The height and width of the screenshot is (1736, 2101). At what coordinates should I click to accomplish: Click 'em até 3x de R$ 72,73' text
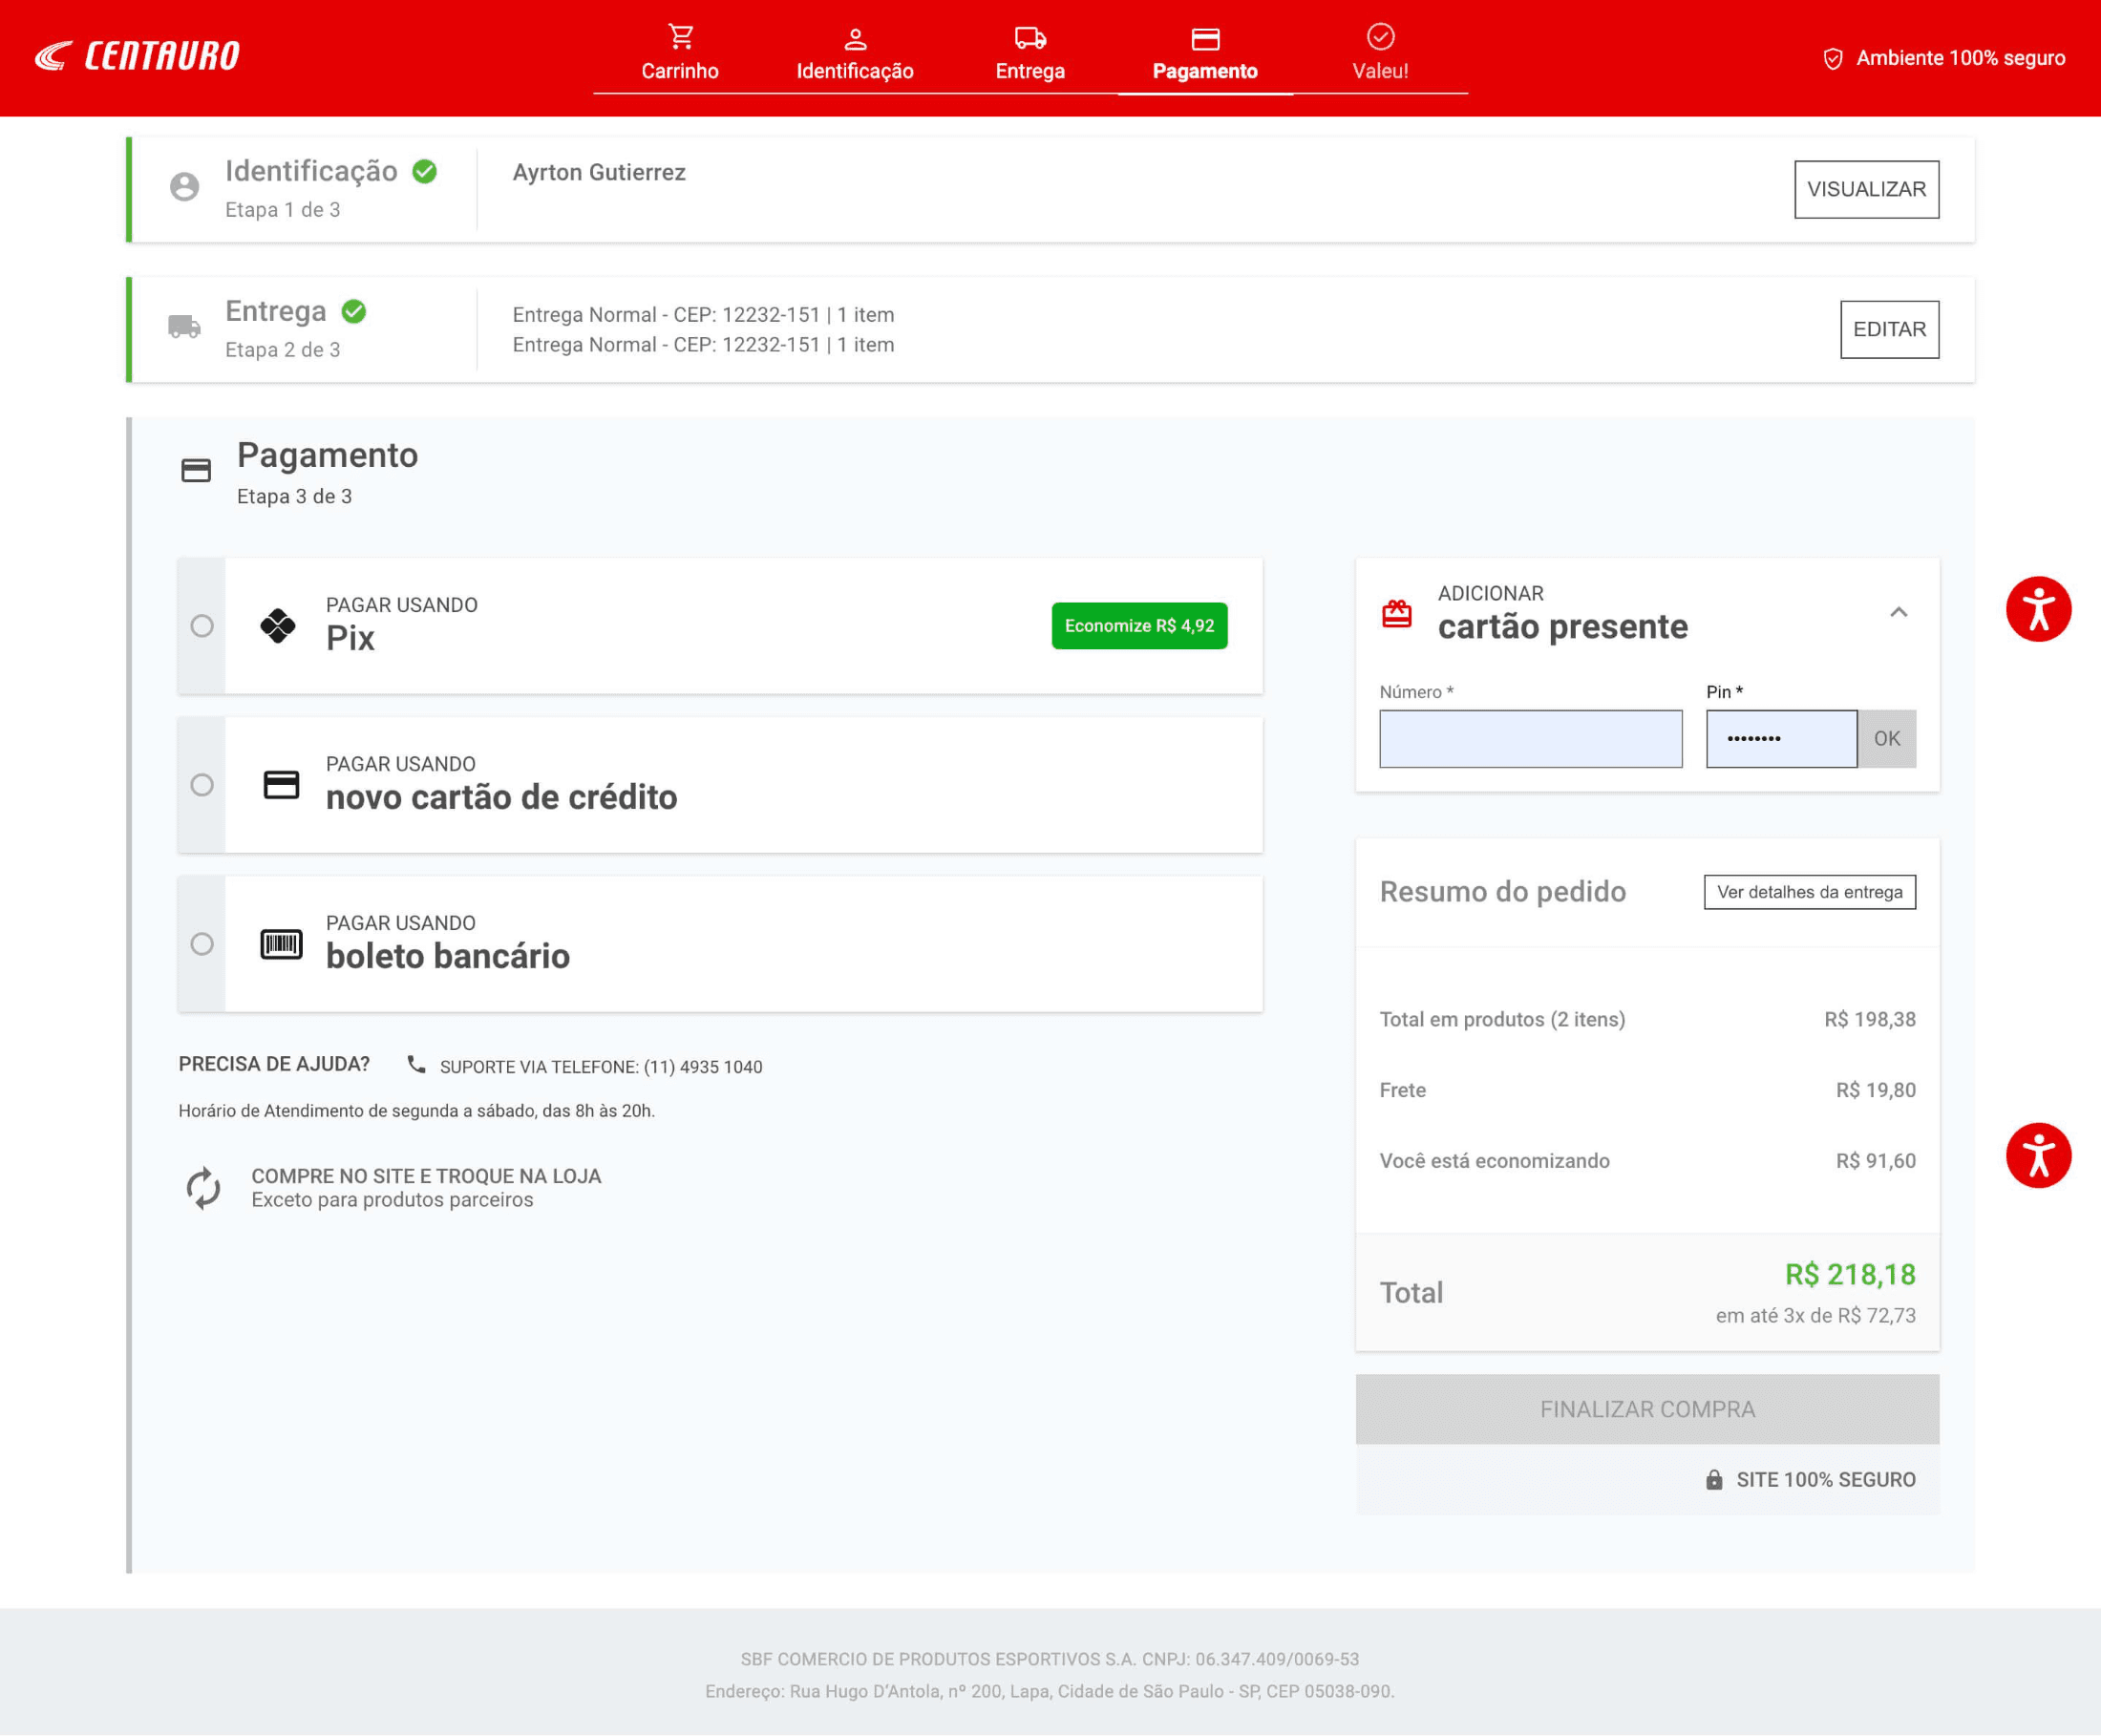coord(1816,1316)
